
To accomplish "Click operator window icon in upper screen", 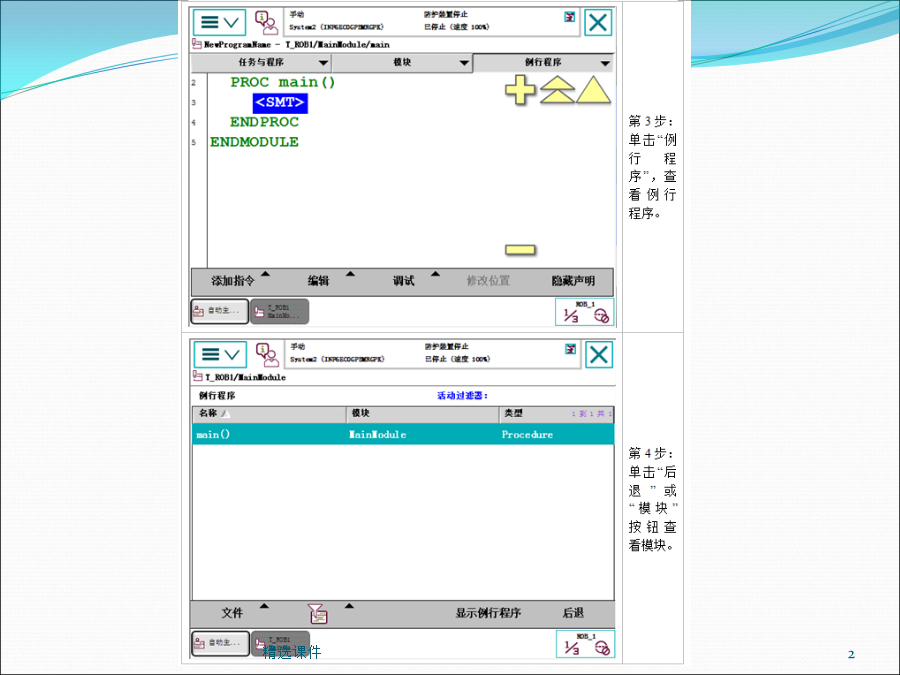I will tap(266, 22).
